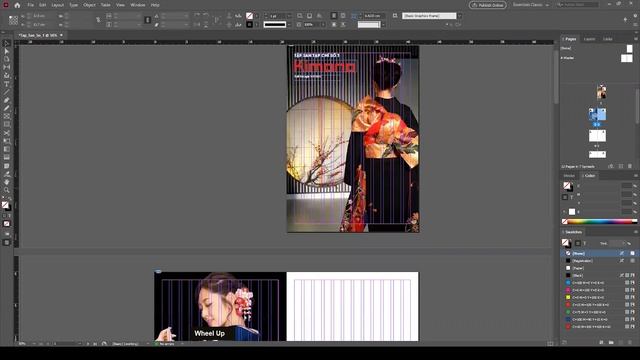The image size is (640, 360).
Task: Open the stroke style dropdown
Action: (289, 24)
